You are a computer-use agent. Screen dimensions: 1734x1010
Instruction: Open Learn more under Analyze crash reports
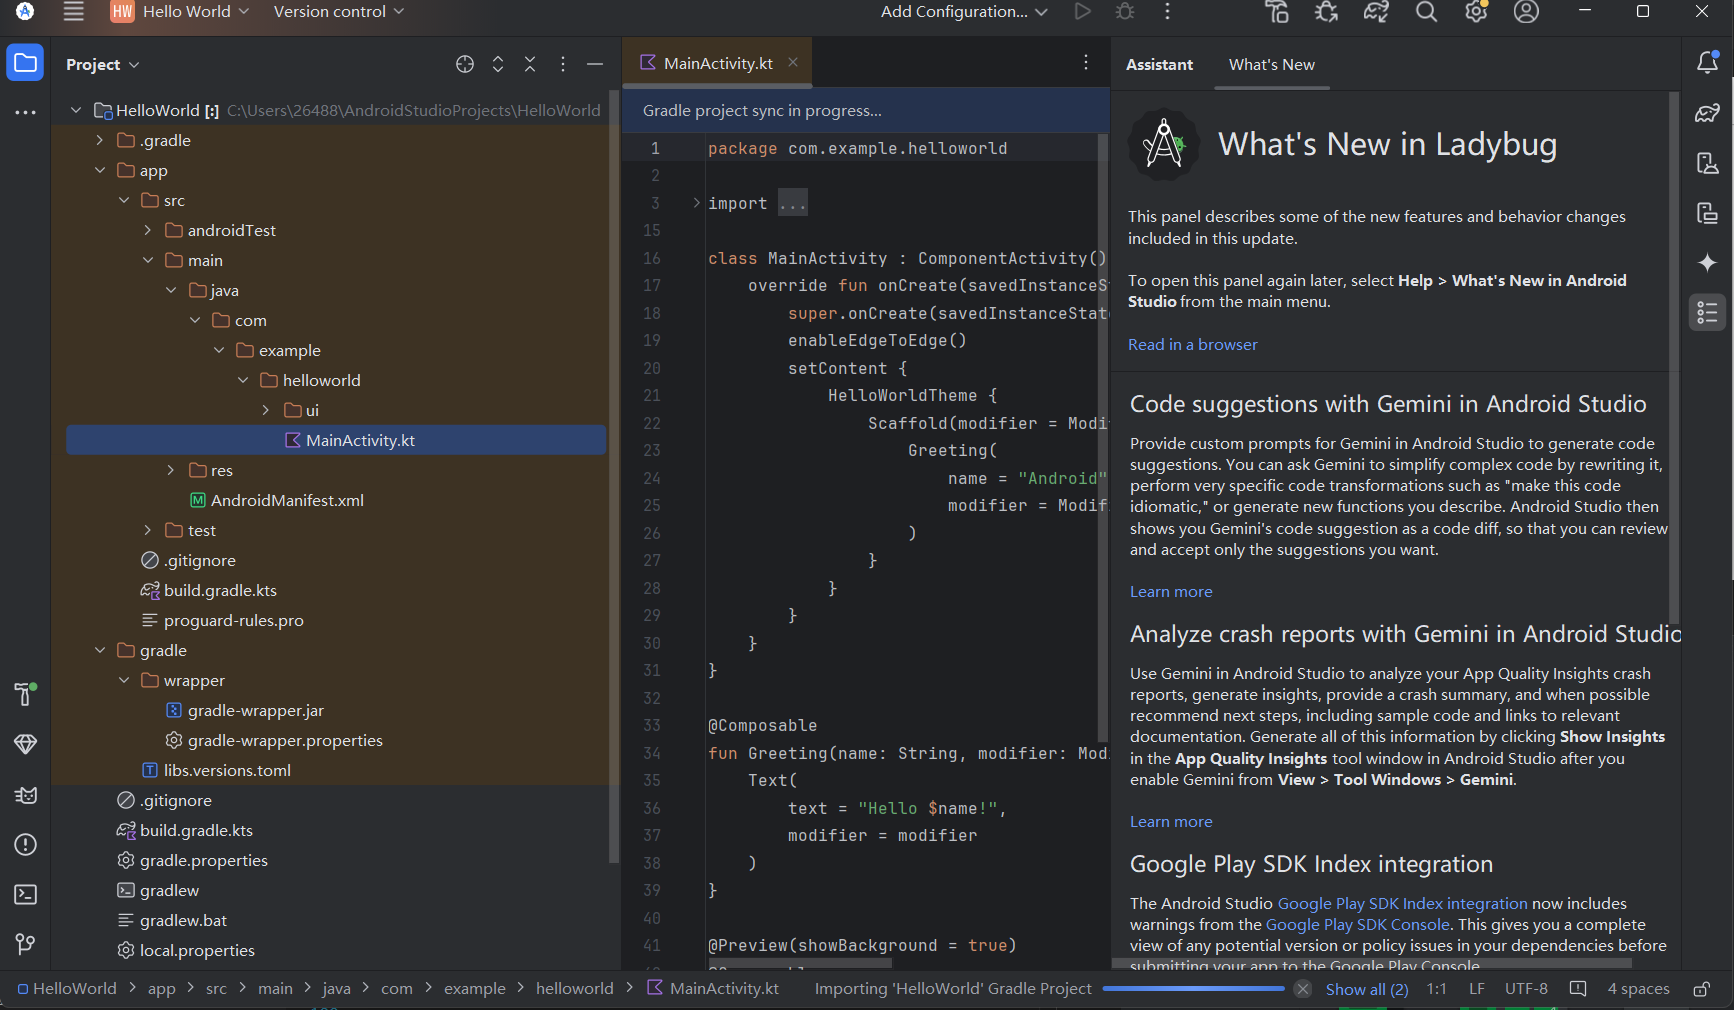click(1171, 821)
